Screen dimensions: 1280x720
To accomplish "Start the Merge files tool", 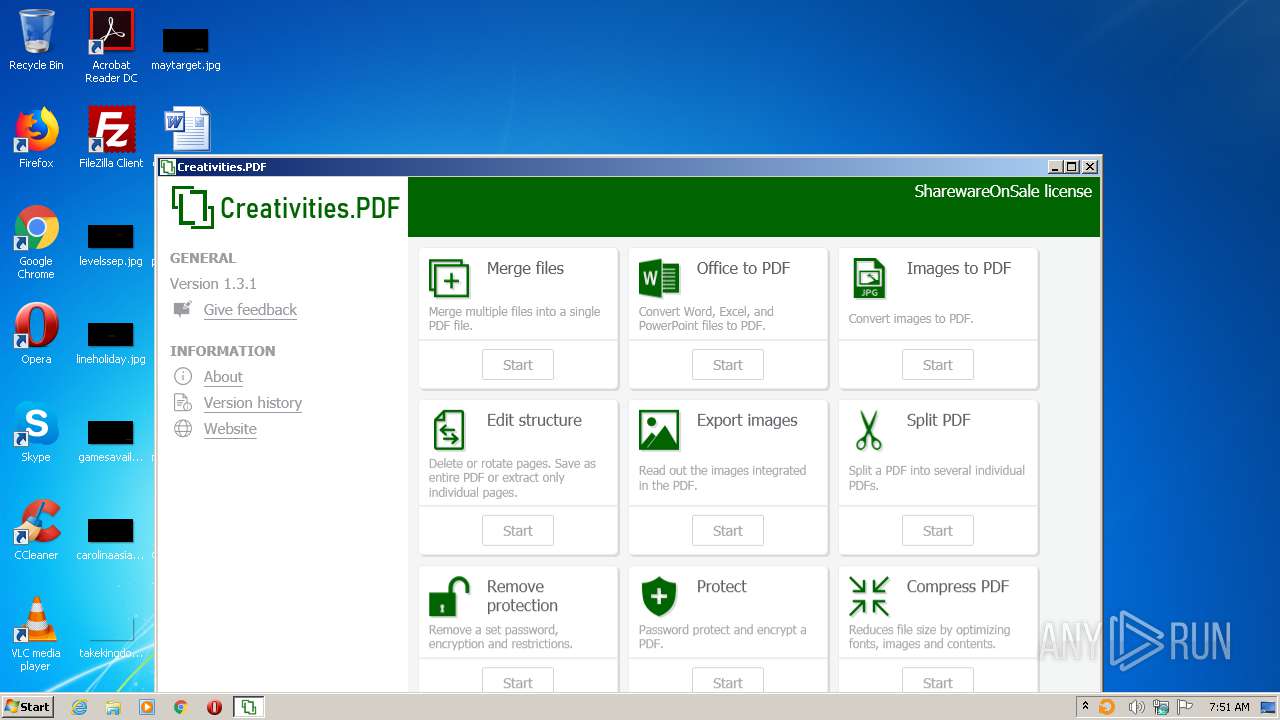I will coord(518,365).
